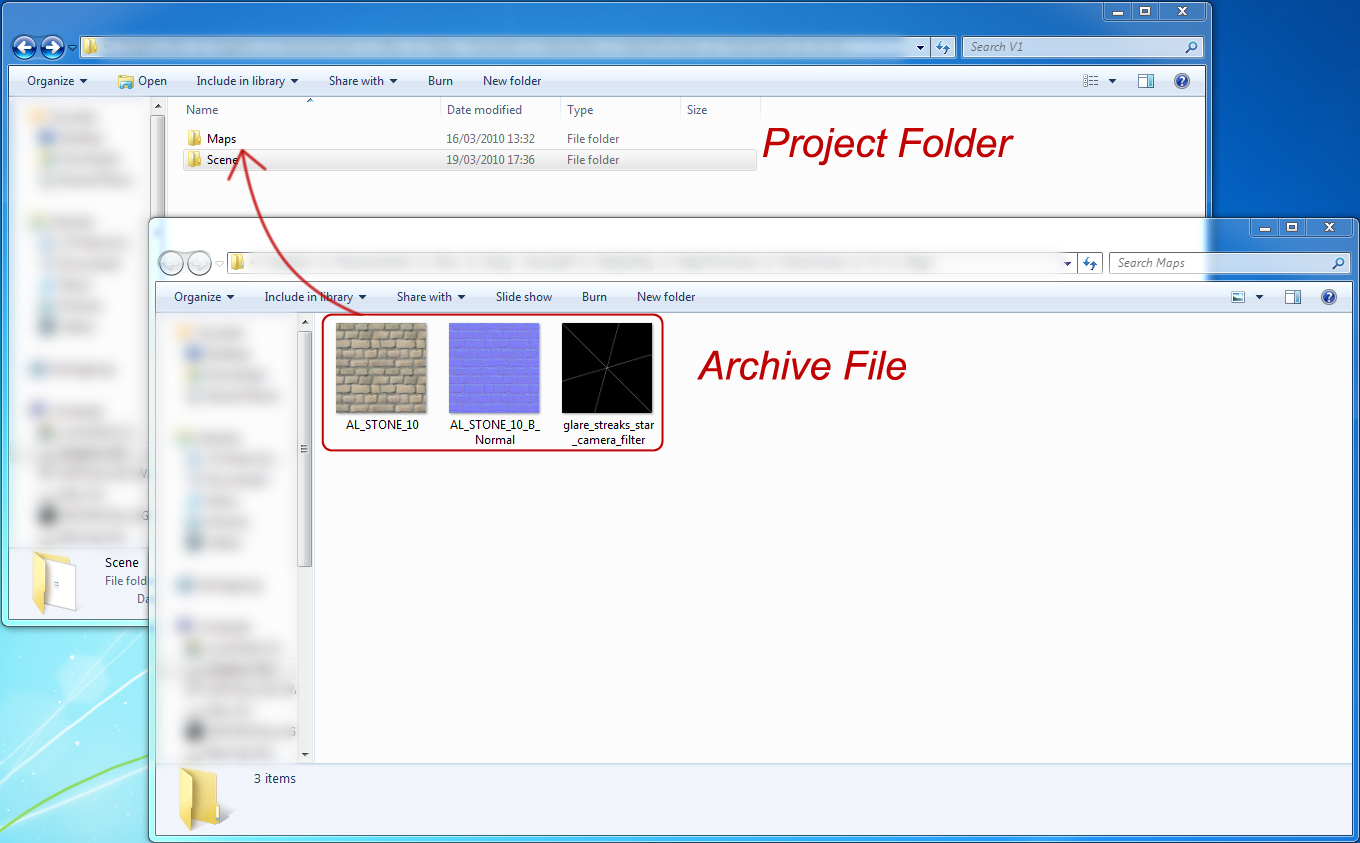Click recent pages arrow in back window
This screenshot has width=1360, height=843.
coord(73,48)
